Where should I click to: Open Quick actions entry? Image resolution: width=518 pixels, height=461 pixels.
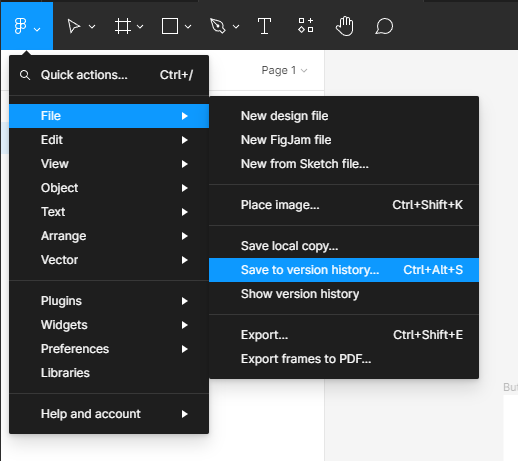coord(109,75)
